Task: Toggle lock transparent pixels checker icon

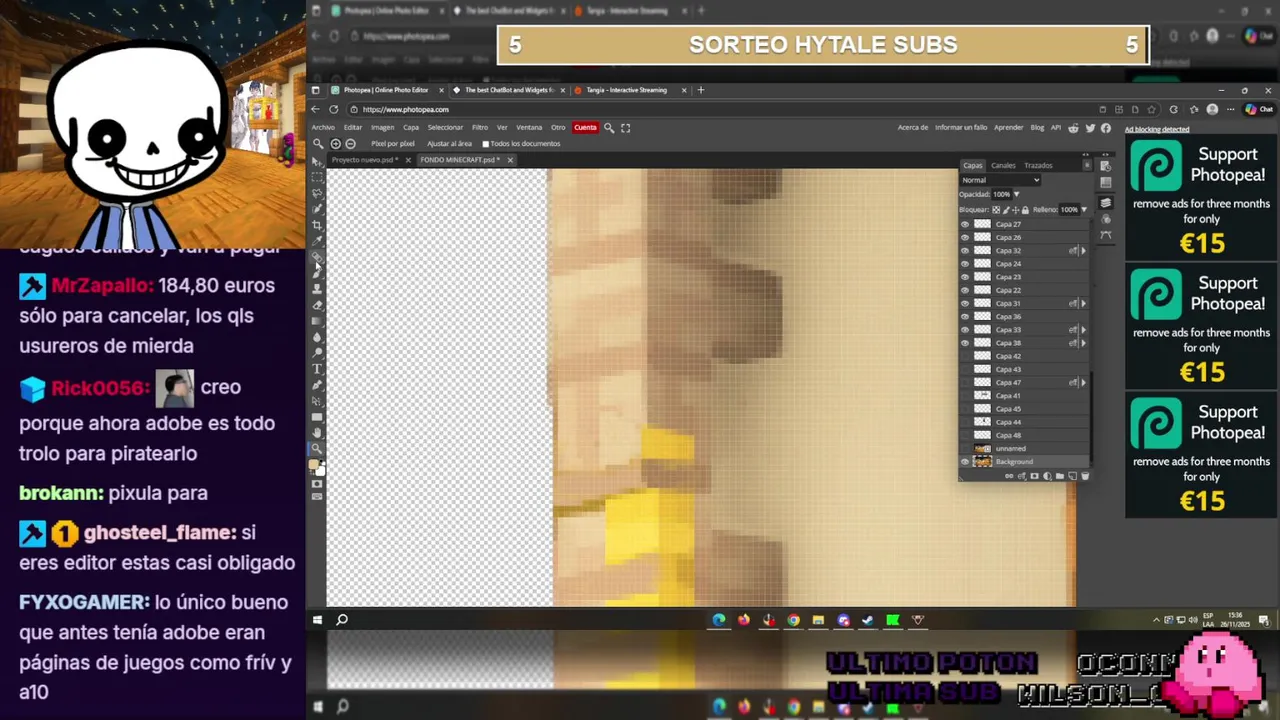Action: 996,210
